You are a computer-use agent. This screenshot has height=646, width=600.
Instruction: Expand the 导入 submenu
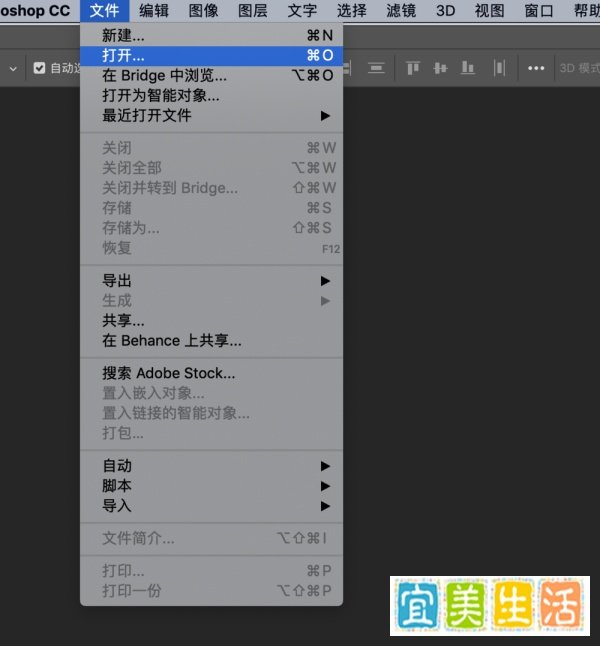(x=211, y=506)
